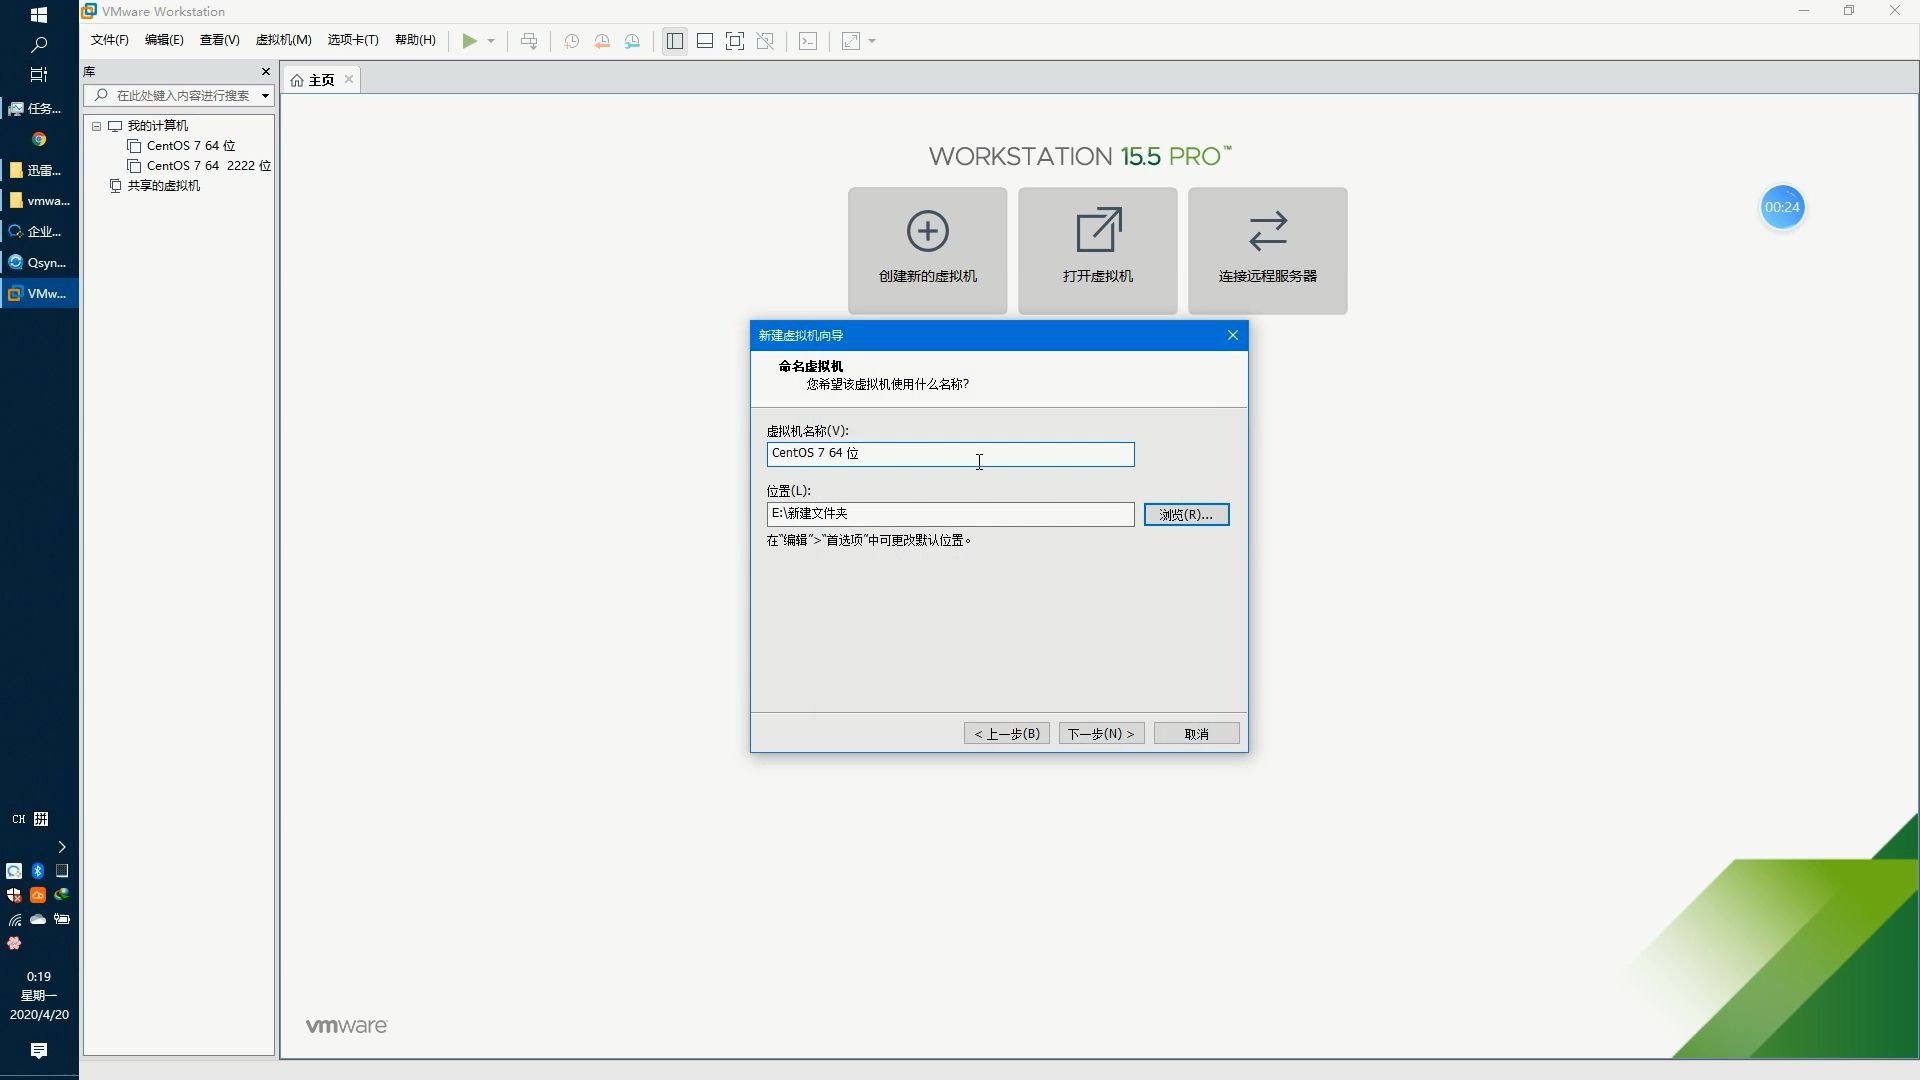
Task: Revert to snapshot using the orange arrow clock icon
Action: coord(602,41)
